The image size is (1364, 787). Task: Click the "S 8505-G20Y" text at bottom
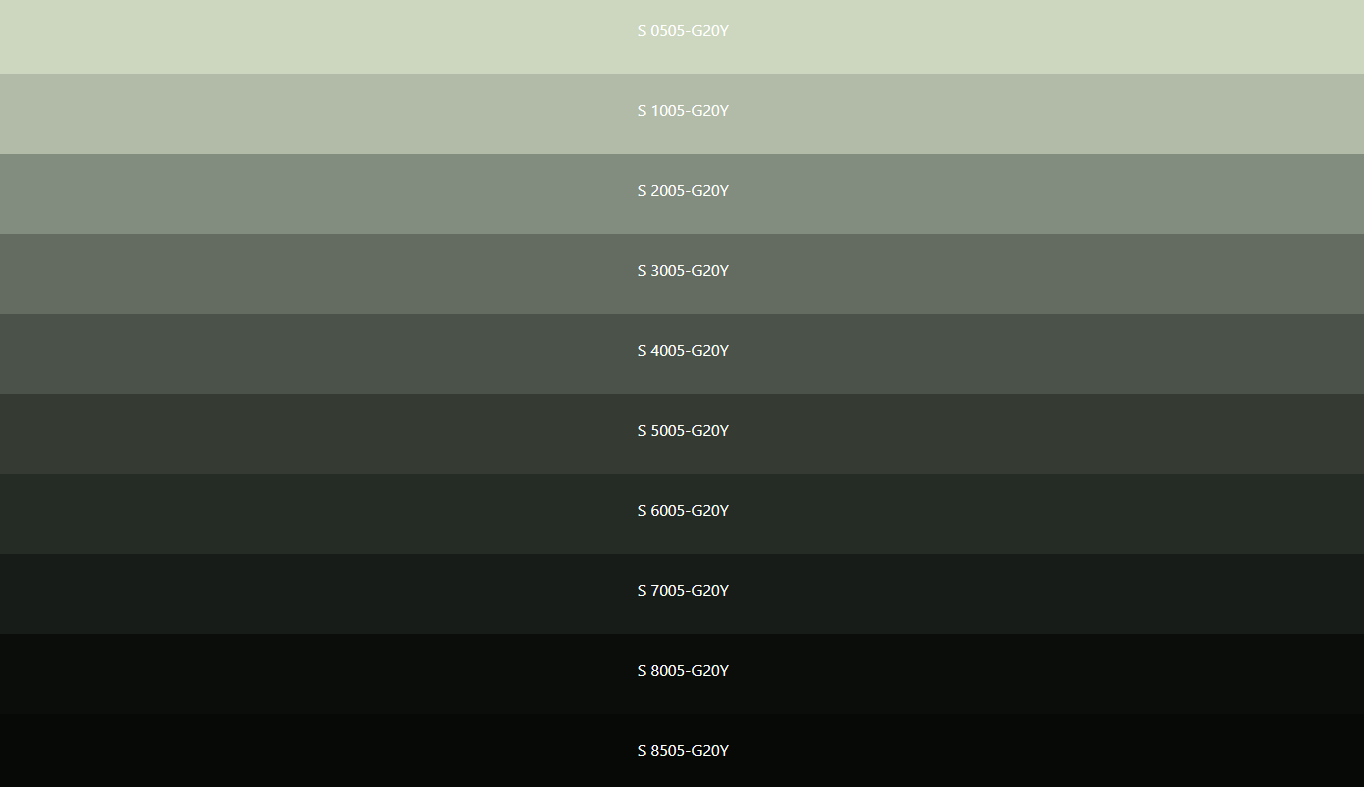[x=683, y=751]
